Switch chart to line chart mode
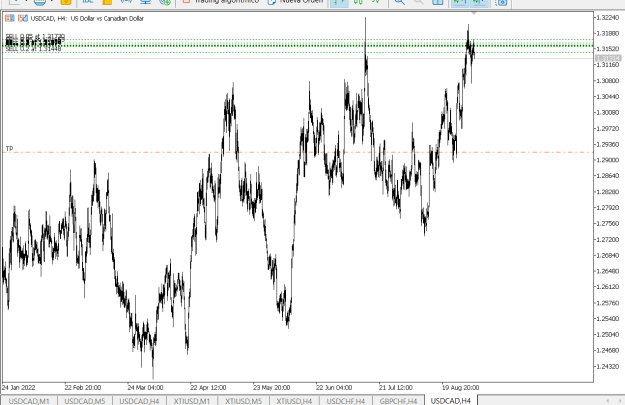The image size is (625, 405). (375, 2)
